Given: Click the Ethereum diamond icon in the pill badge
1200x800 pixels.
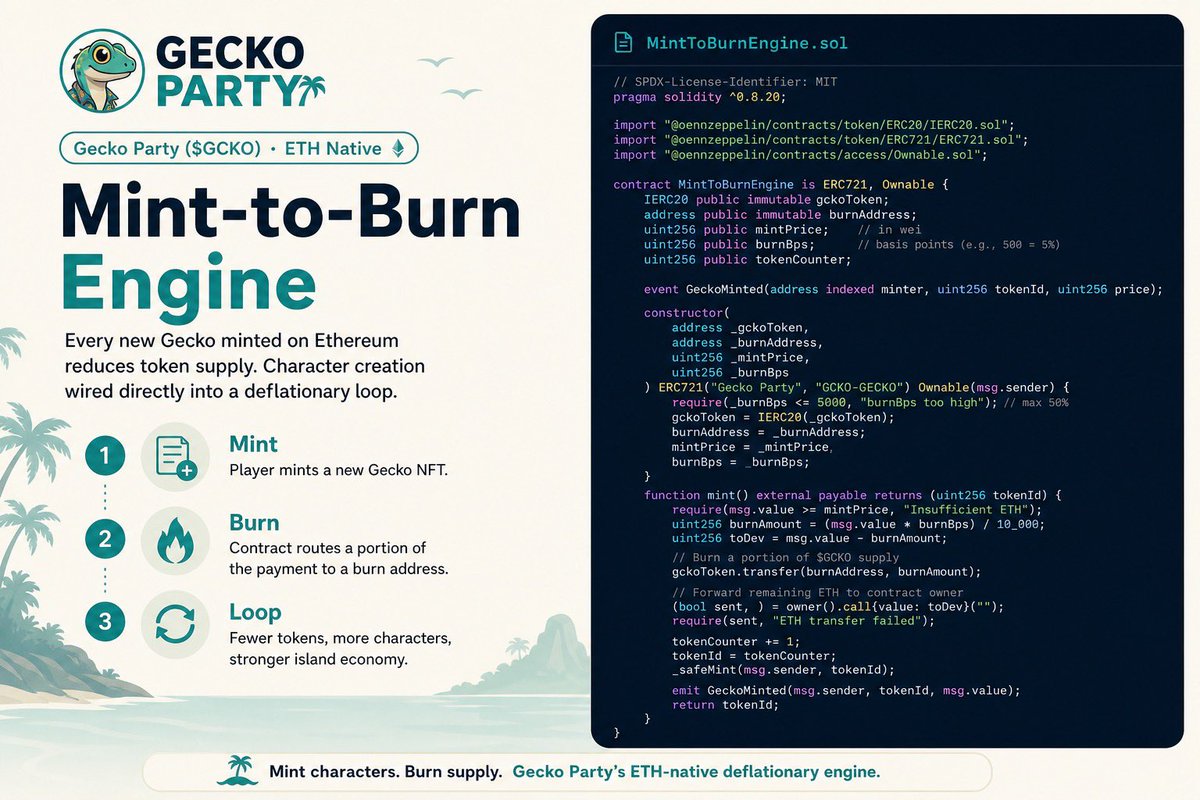Looking at the screenshot, I should pos(399,148).
